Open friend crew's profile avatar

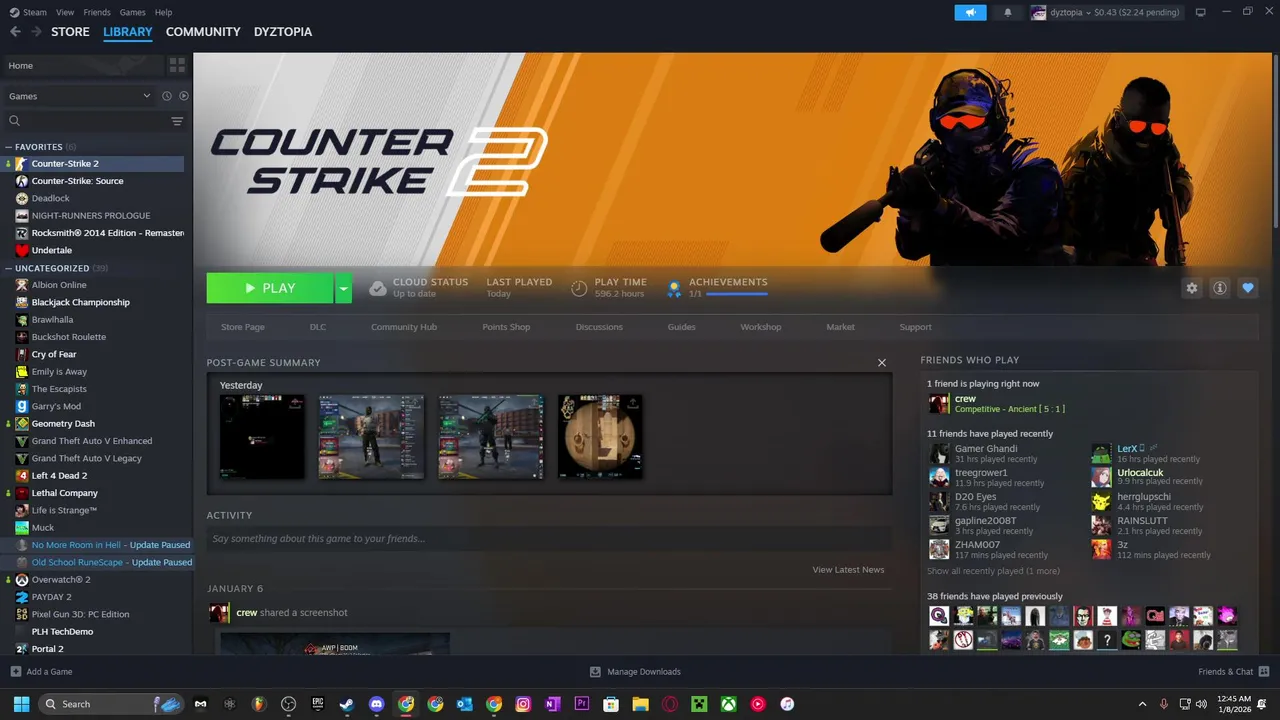point(938,403)
